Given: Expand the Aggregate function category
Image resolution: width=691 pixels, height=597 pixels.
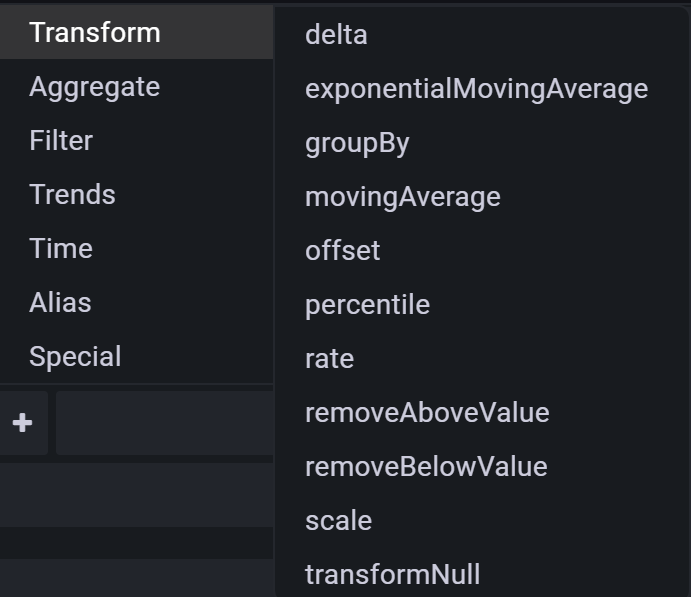Looking at the screenshot, I should pyautogui.click(x=94, y=87).
